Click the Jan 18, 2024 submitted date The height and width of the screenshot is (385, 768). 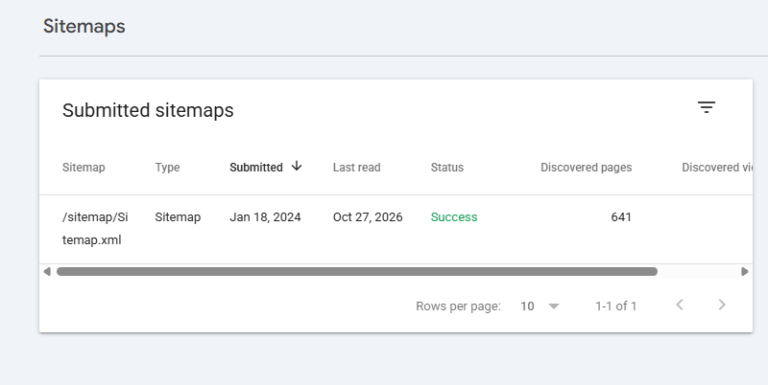(x=265, y=217)
